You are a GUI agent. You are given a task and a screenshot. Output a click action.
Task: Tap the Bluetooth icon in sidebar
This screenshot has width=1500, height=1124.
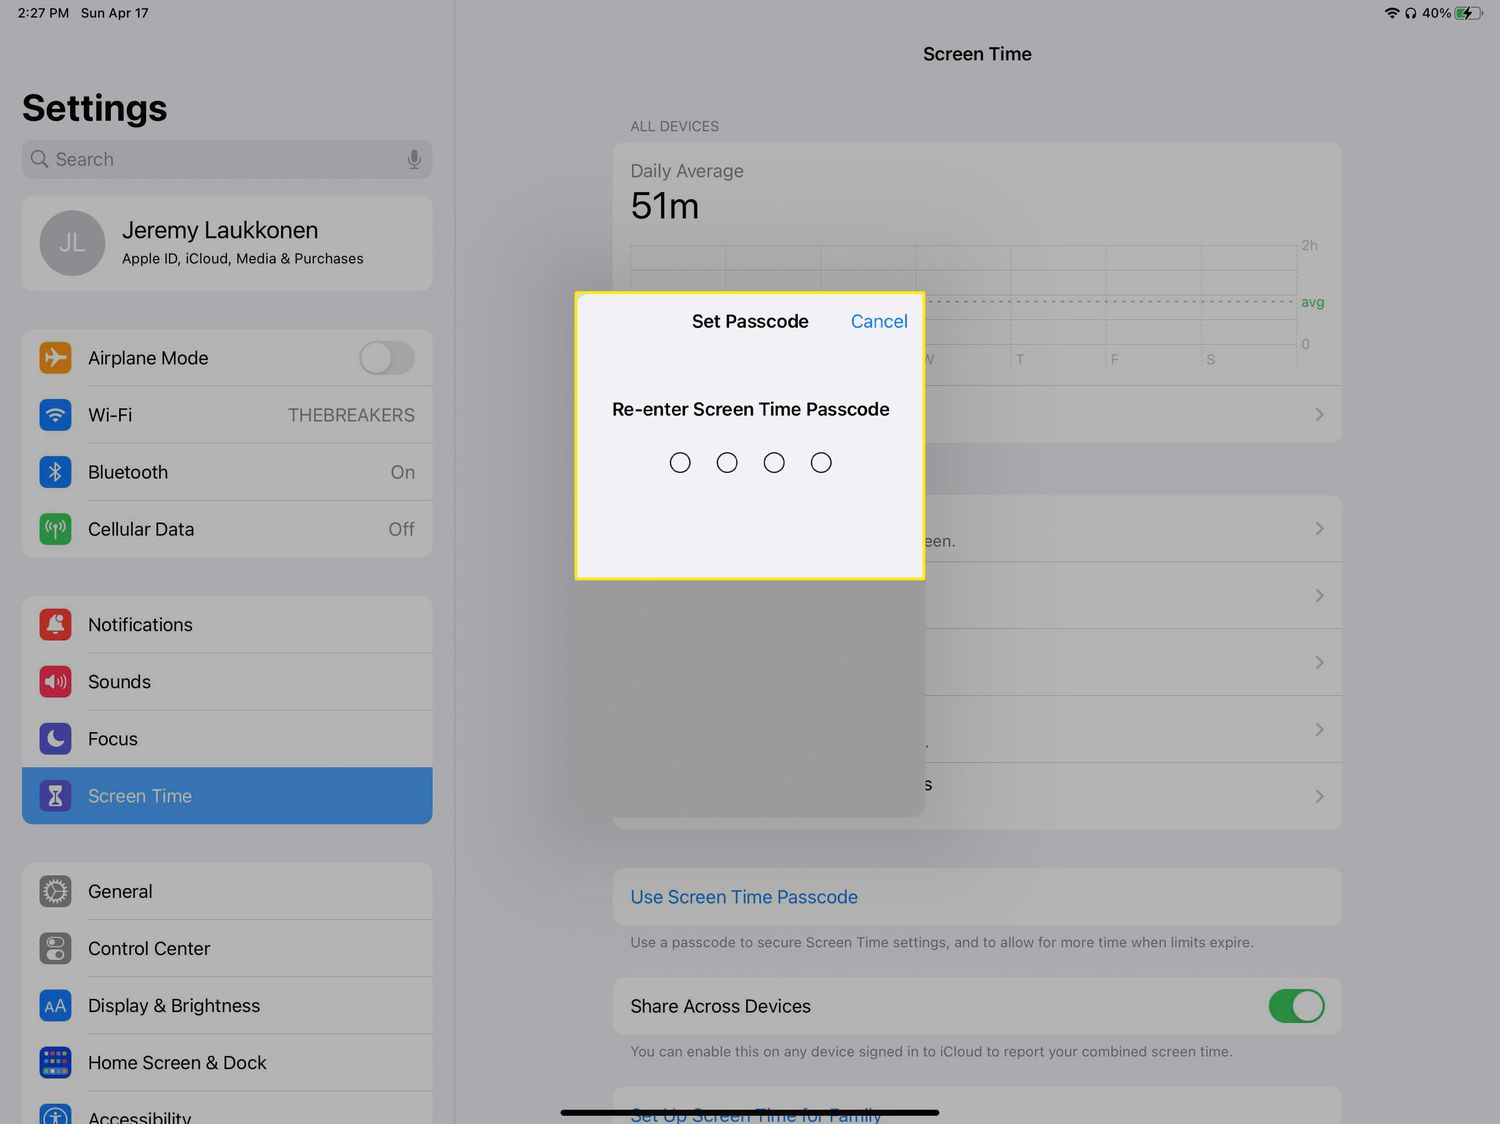click(x=56, y=472)
